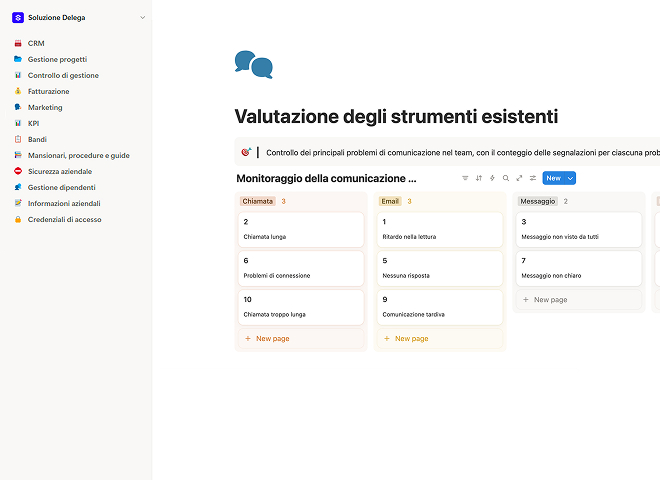The image size is (660, 480).
Task: Open card 7 Messaggio non chiaro
Action: [579, 268]
